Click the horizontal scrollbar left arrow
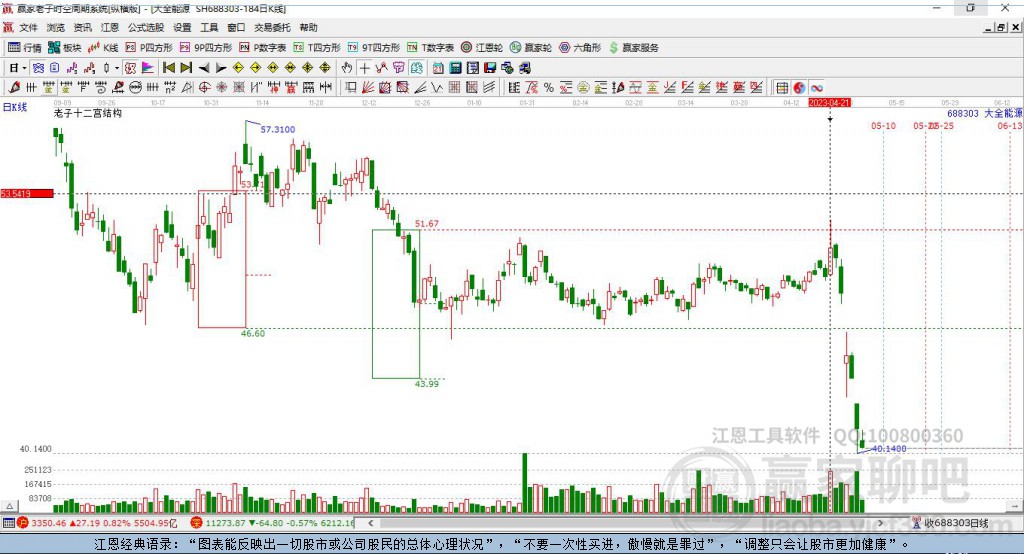This screenshot has height=554, width=1024. click(x=371, y=523)
